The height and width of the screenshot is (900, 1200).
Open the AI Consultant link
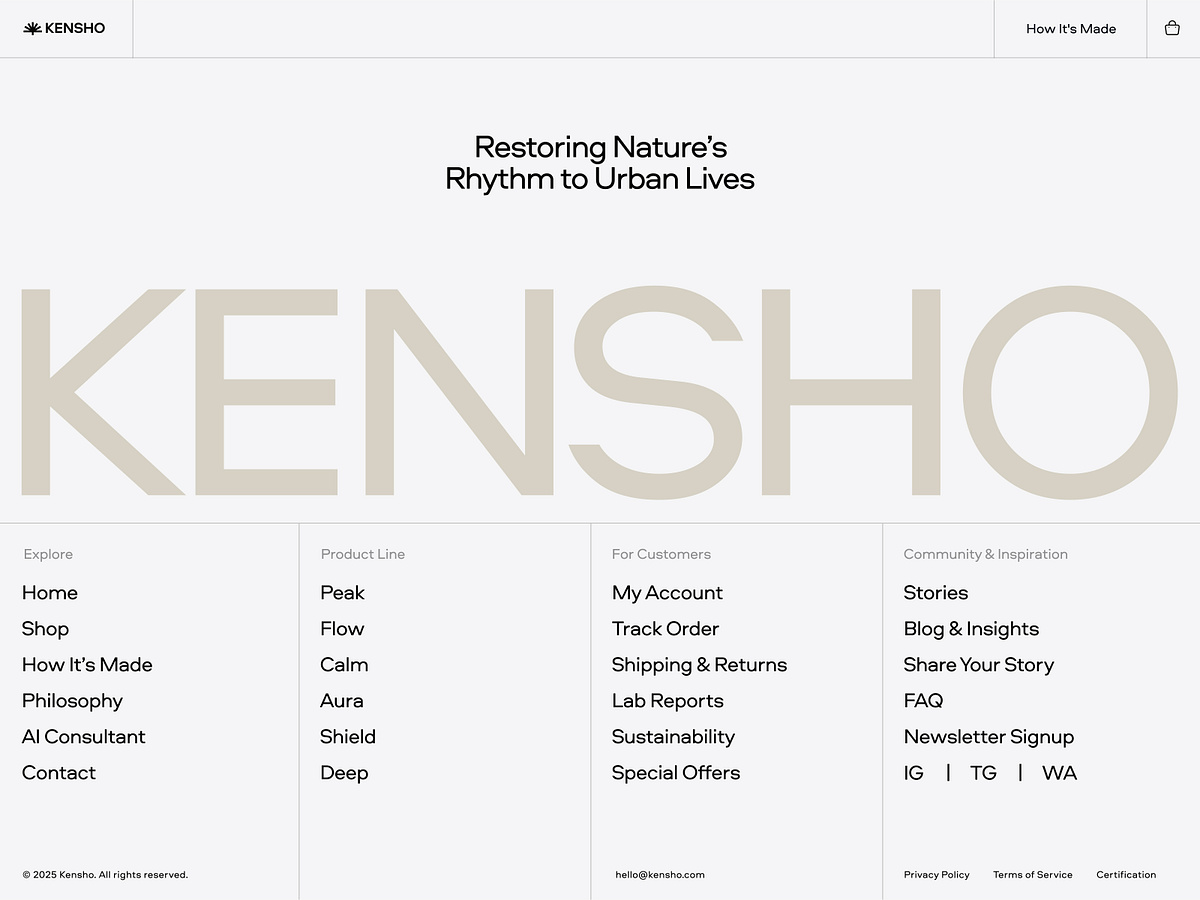coord(83,737)
